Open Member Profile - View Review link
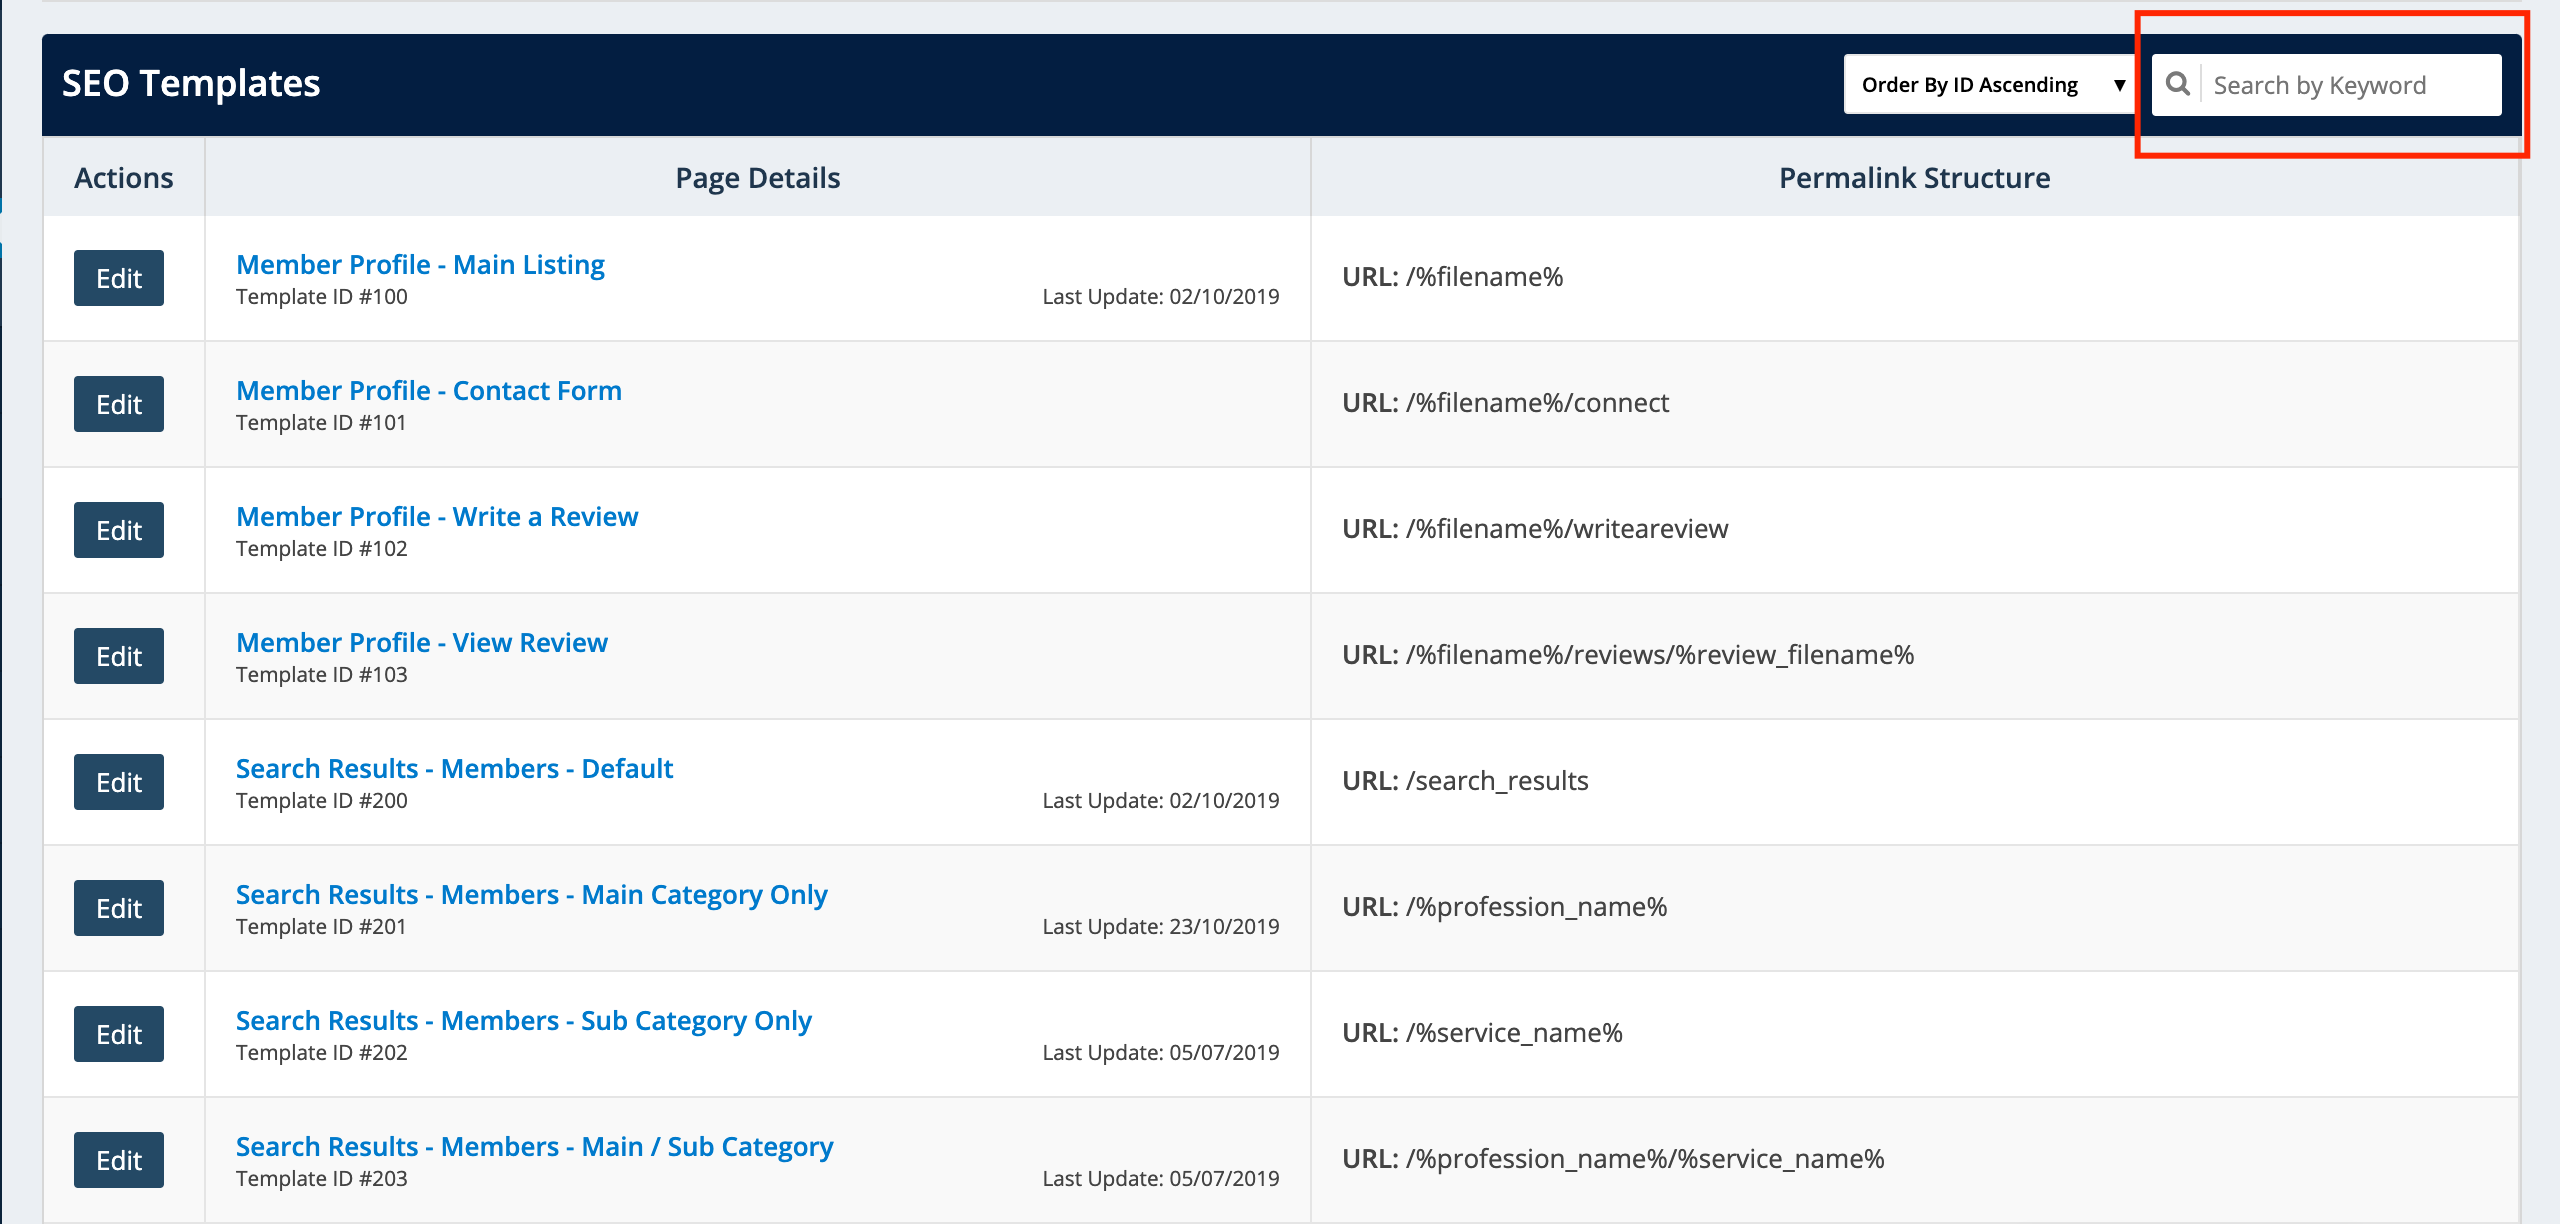The height and width of the screenshot is (1224, 2560). [x=421, y=643]
